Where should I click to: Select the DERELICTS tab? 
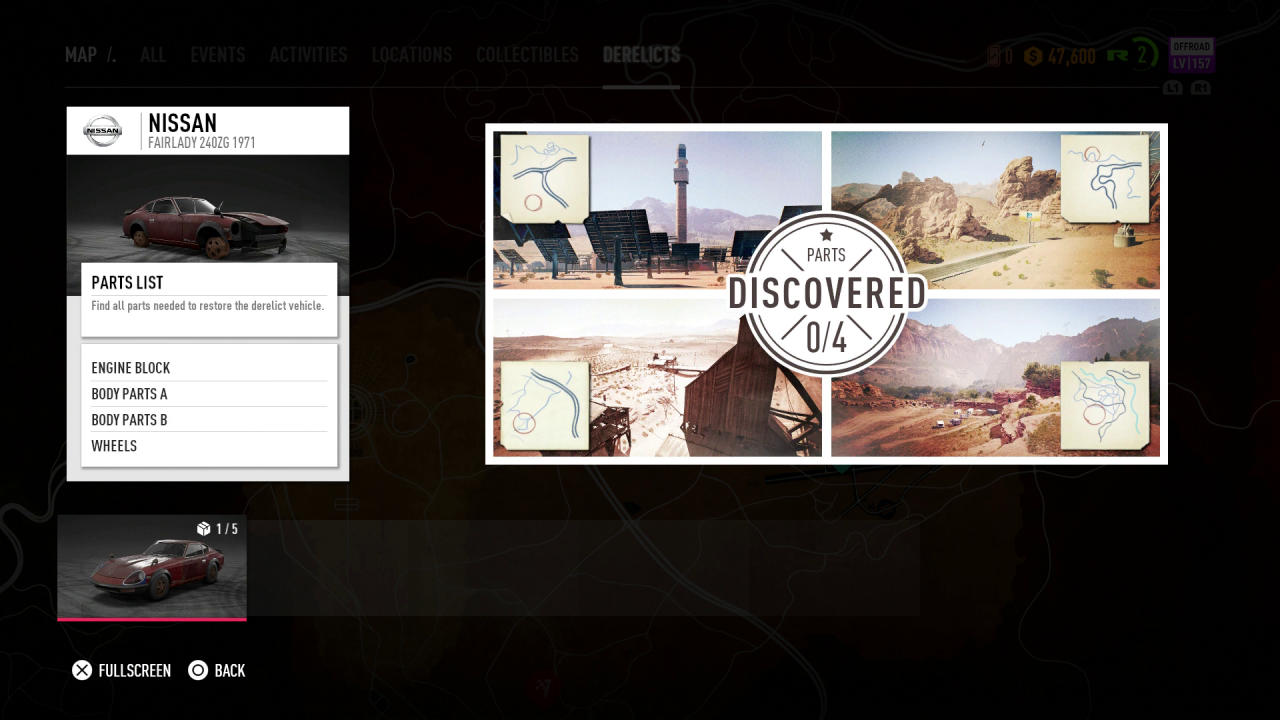click(641, 55)
